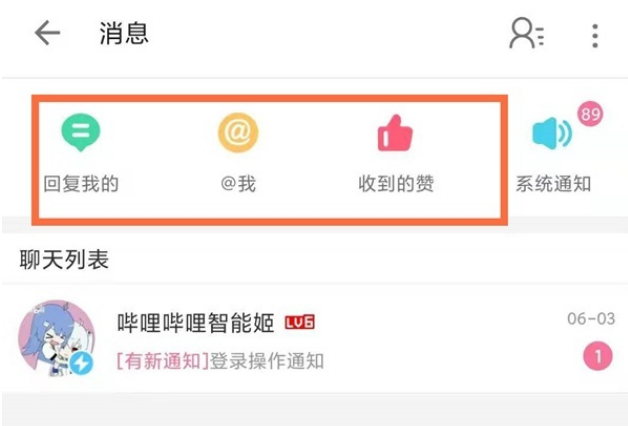Click the pink unread badge showing 1

(598, 356)
